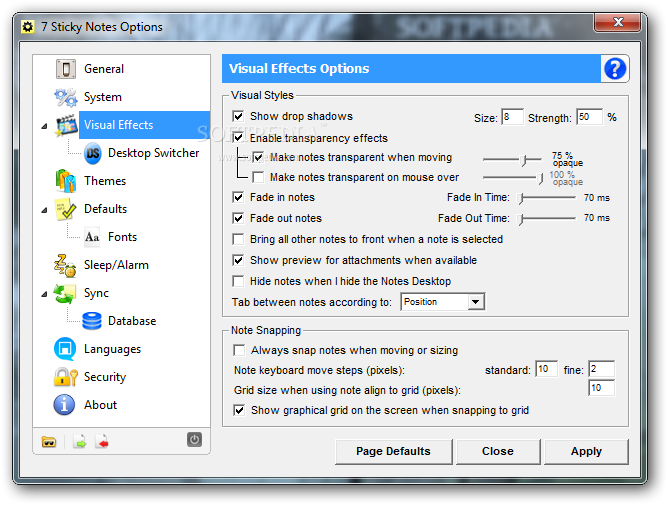Click the green arrow import icon
This screenshot has height=505, width=668.
point(80,442)
